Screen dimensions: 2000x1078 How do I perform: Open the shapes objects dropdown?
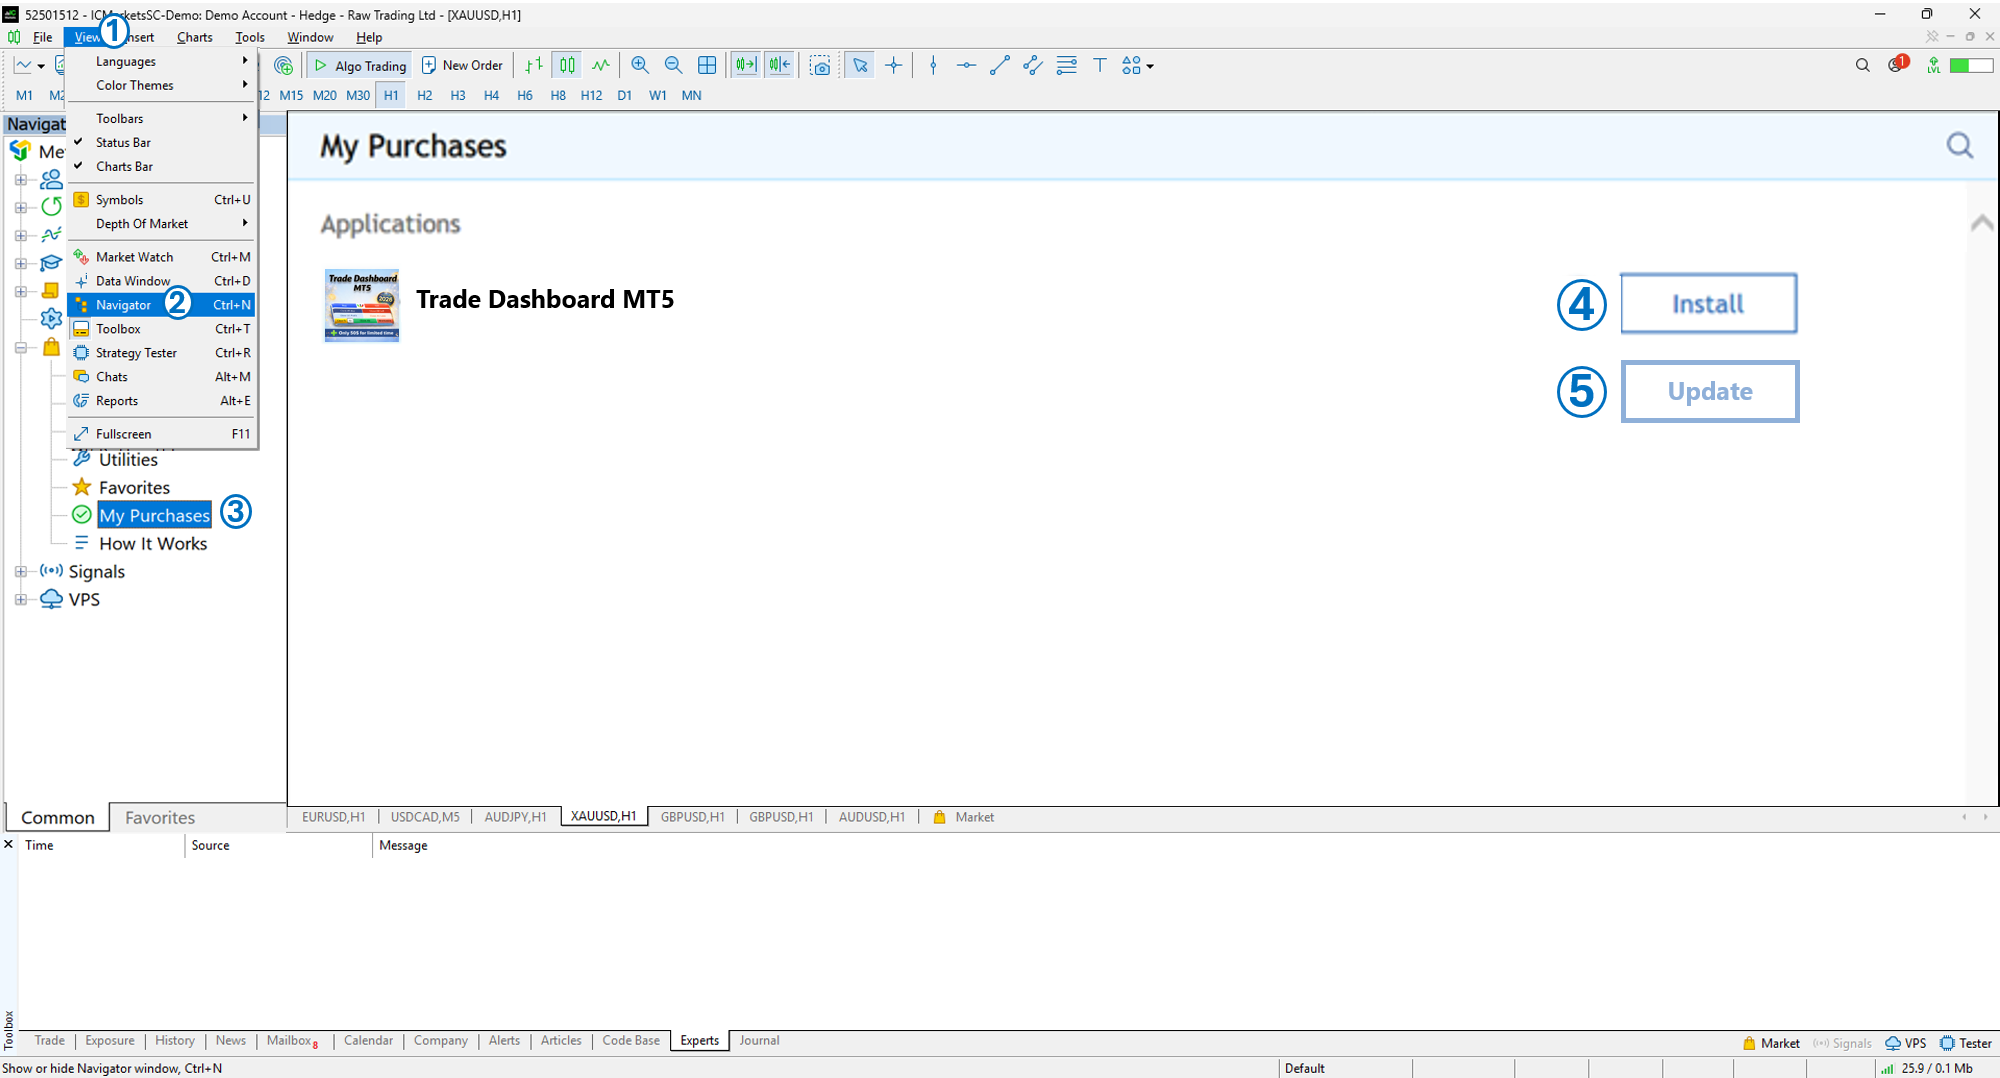coord(1137,65)
